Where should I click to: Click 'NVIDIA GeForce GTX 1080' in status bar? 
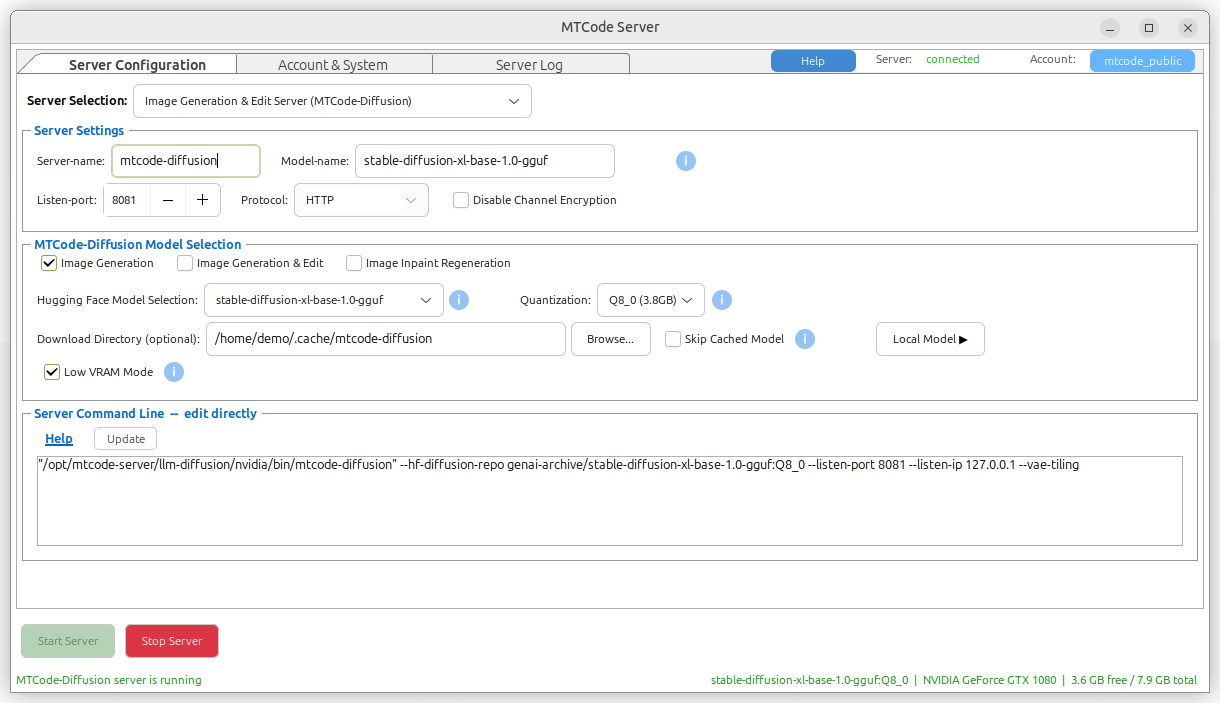point(989,680)
